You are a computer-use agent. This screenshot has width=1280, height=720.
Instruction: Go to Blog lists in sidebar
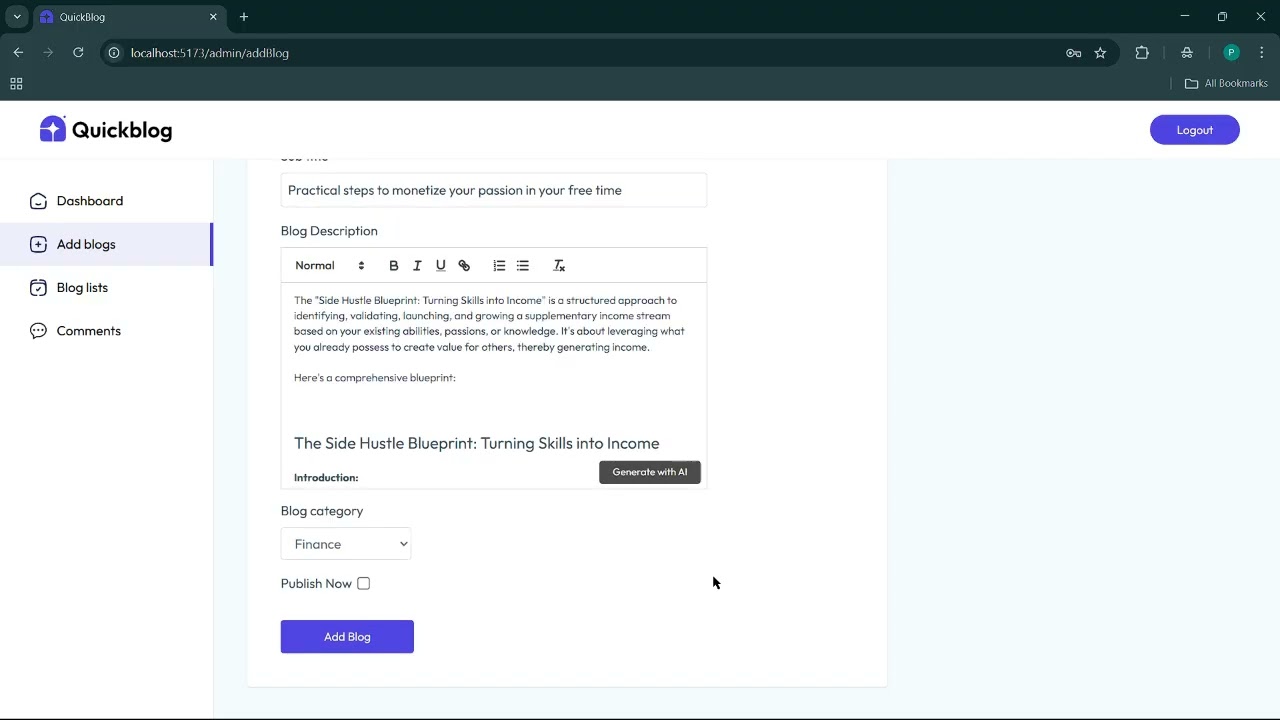(x=107, y=288)
